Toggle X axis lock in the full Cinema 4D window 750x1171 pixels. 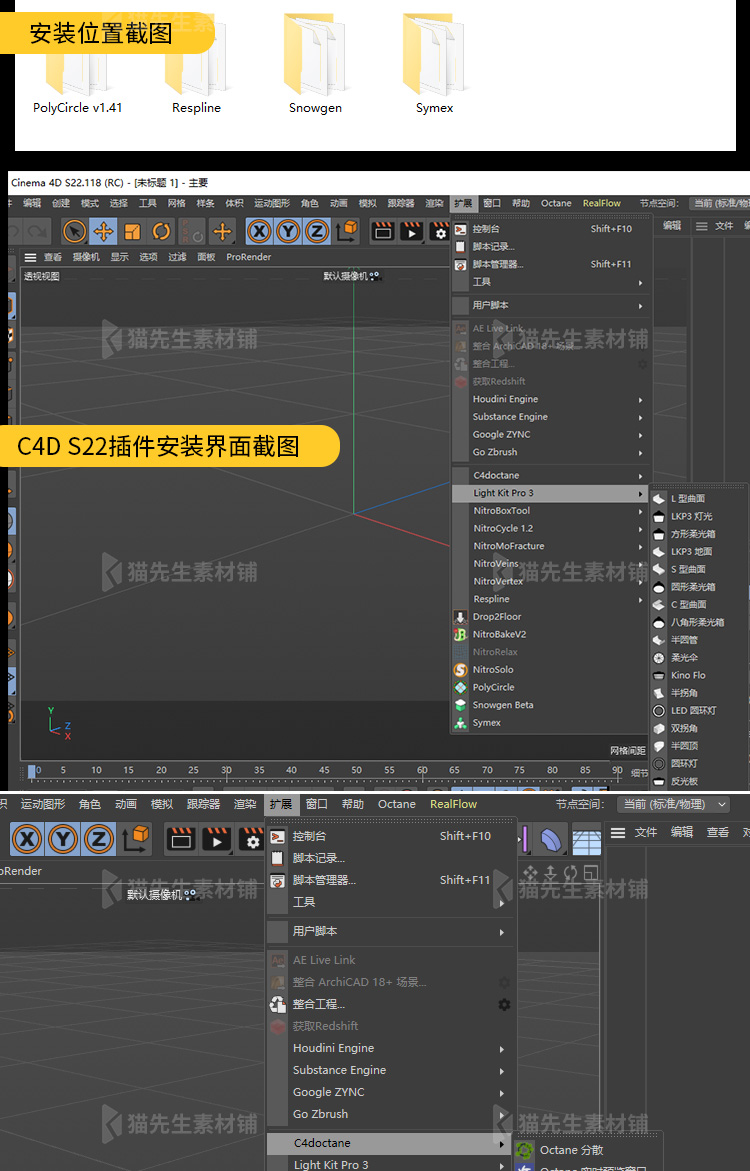click(x=259, y=232)
